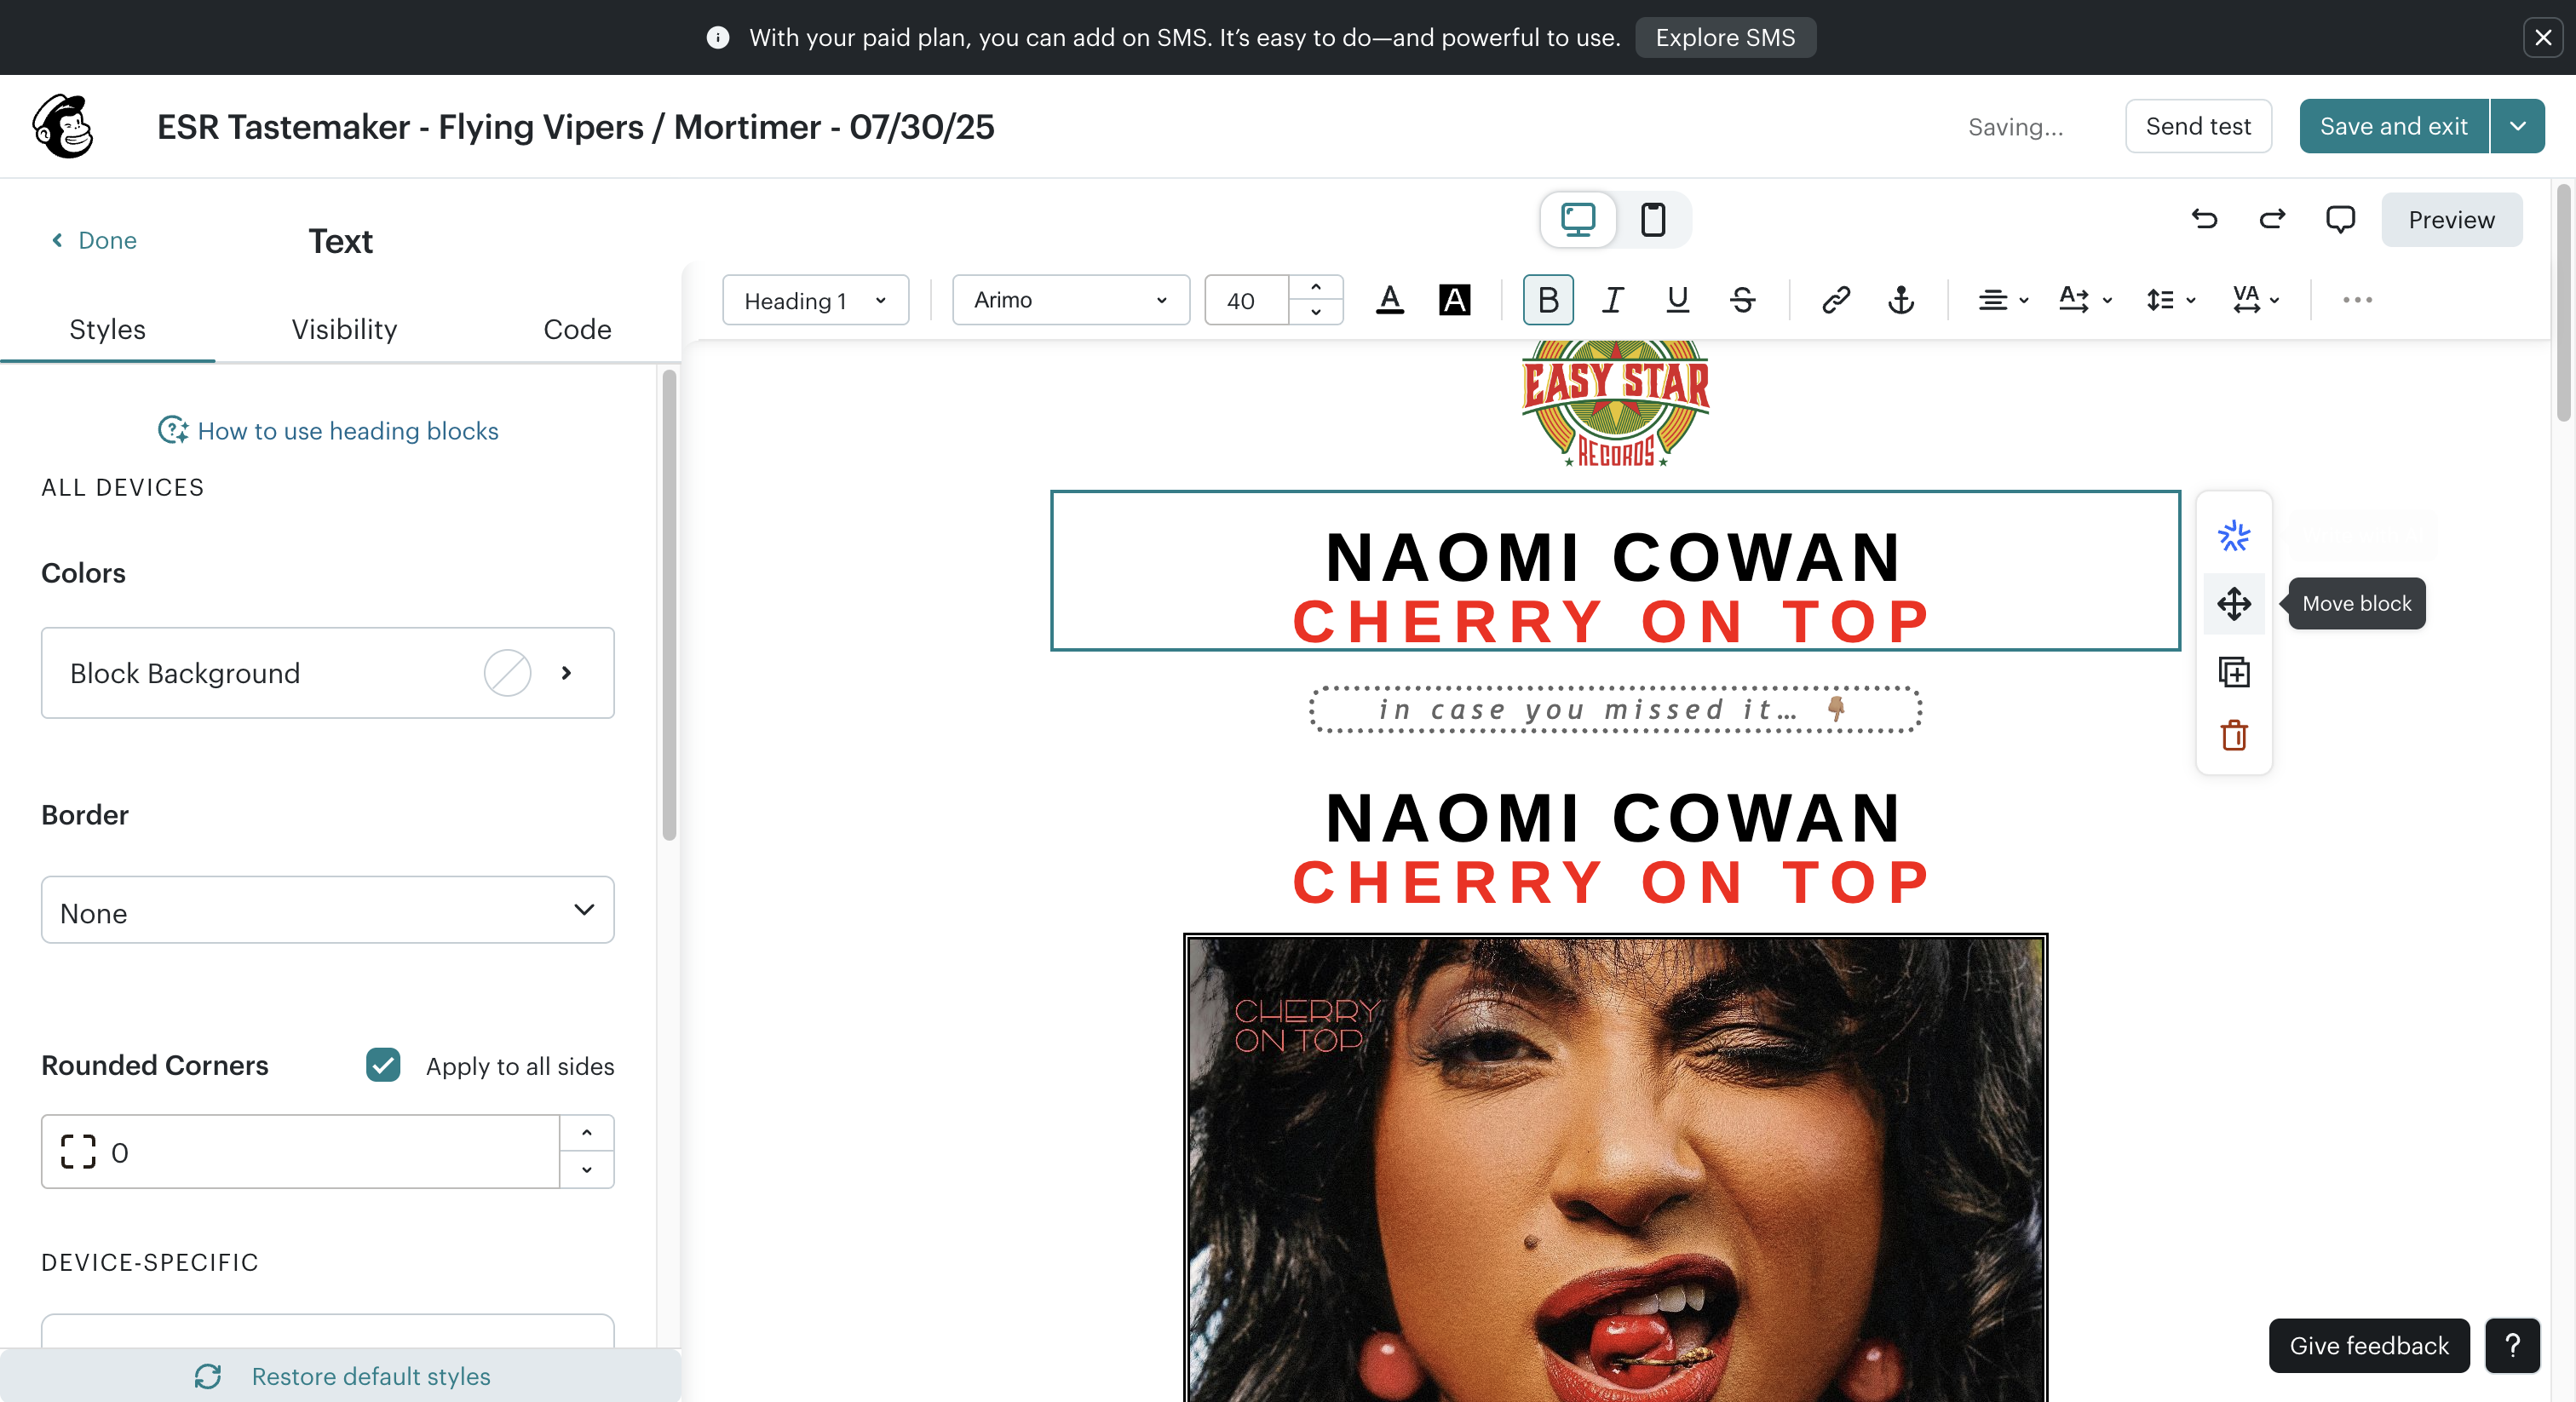Open the Heading 1 style dropdown
The width and height of the screenshot is (2576, 1402).
(815, 300)
